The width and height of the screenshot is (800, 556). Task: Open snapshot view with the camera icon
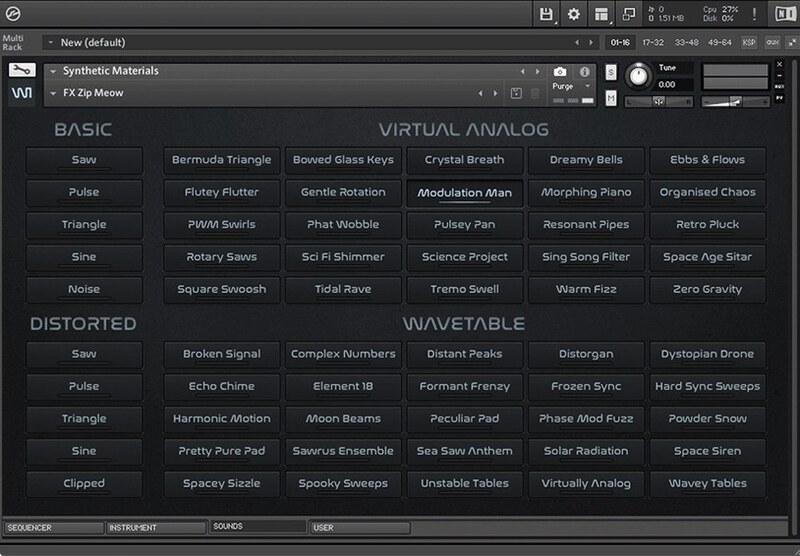[559, 72]
